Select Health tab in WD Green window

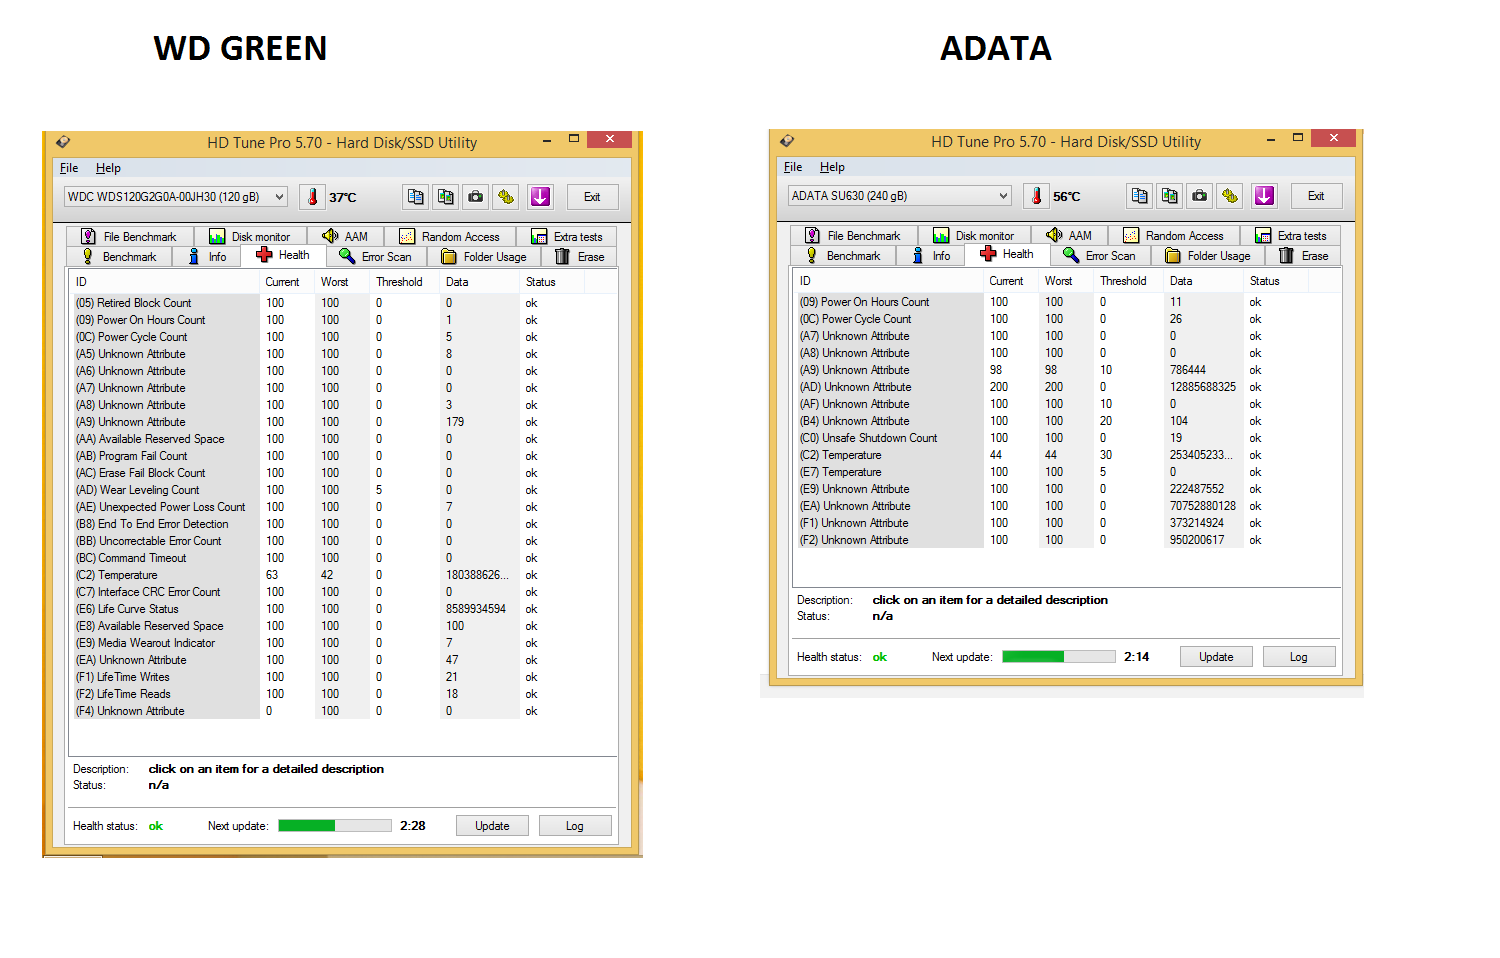click(x=284, y=255)
